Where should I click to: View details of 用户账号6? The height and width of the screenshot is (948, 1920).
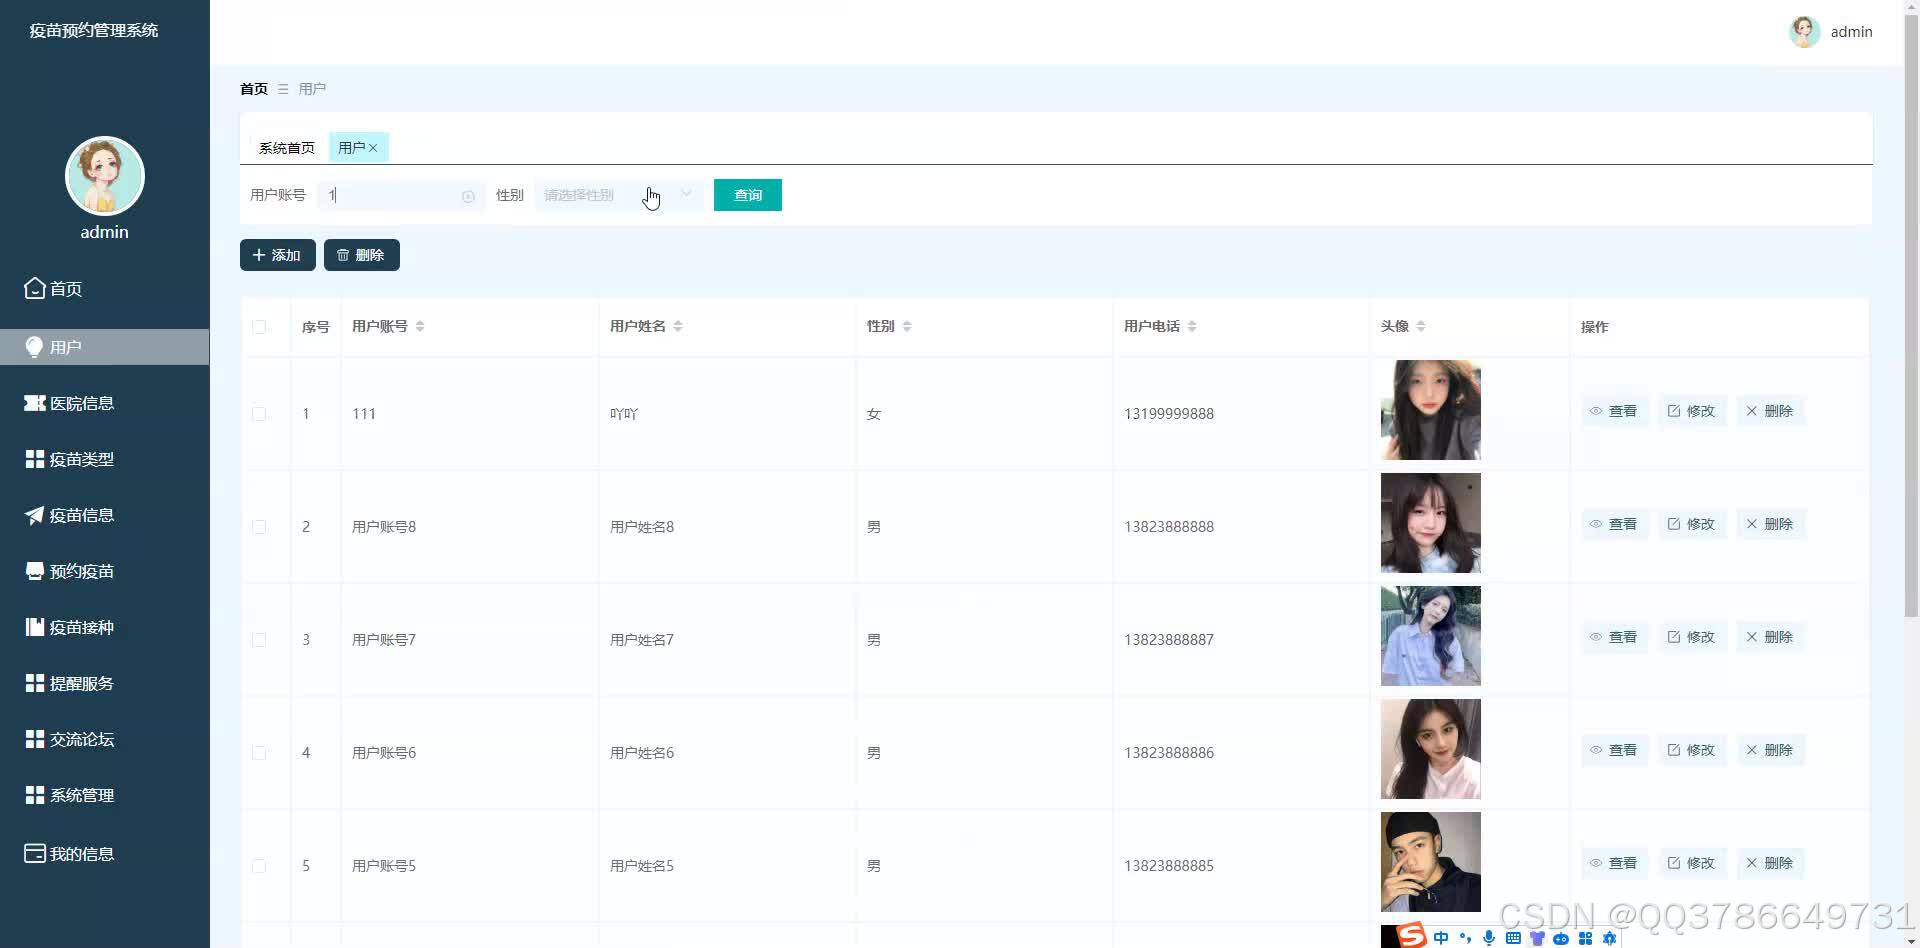1614,750
